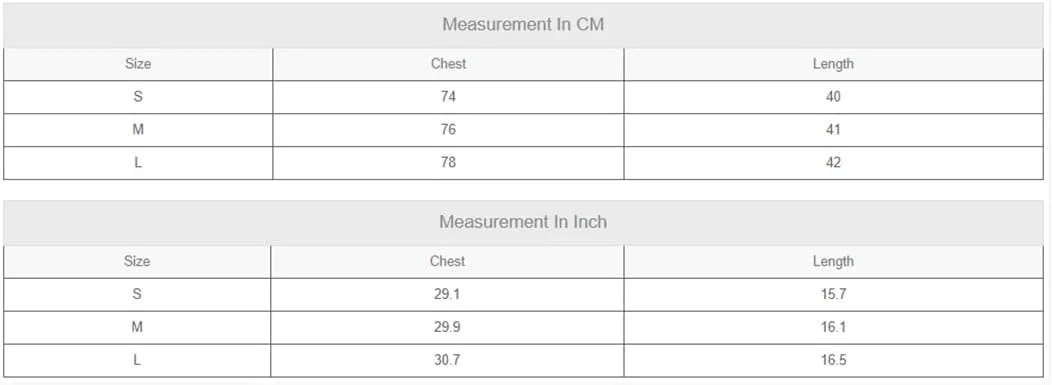Click the Measurement In Inch header
This screenshot has width=1052, height=385.
click(523, 222)
